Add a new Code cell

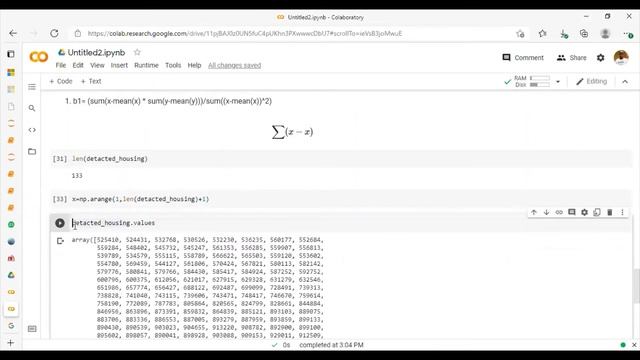tap(61, 81)
